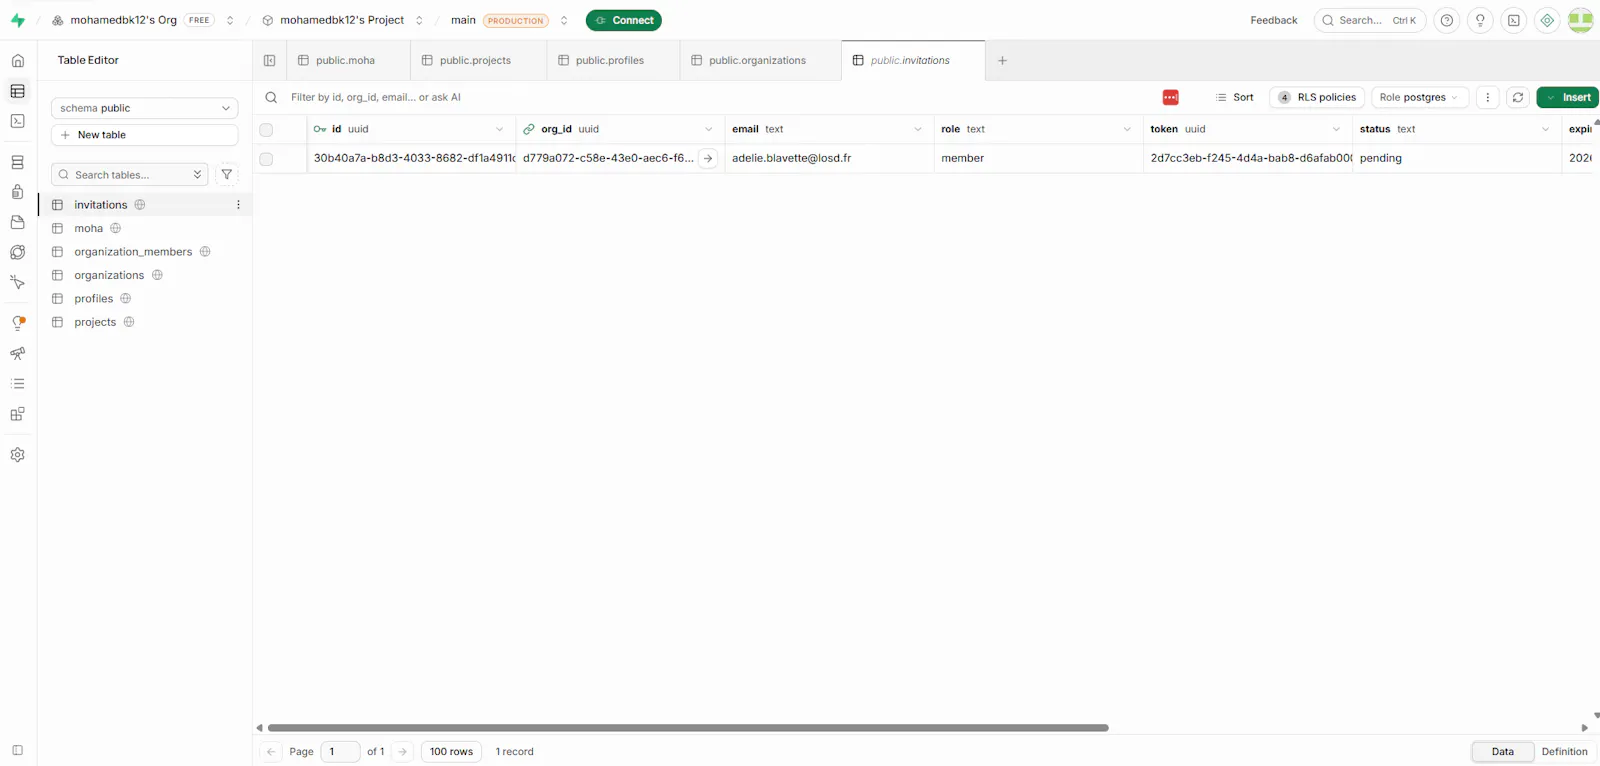Open Project Settings gear icon
This screenshot has height=766, width=1600.
(x=18, y=455)
